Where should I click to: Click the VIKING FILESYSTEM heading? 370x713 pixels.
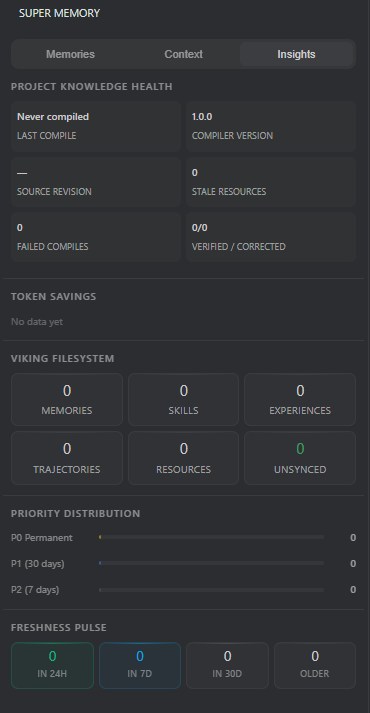click(x=62, y=358)
